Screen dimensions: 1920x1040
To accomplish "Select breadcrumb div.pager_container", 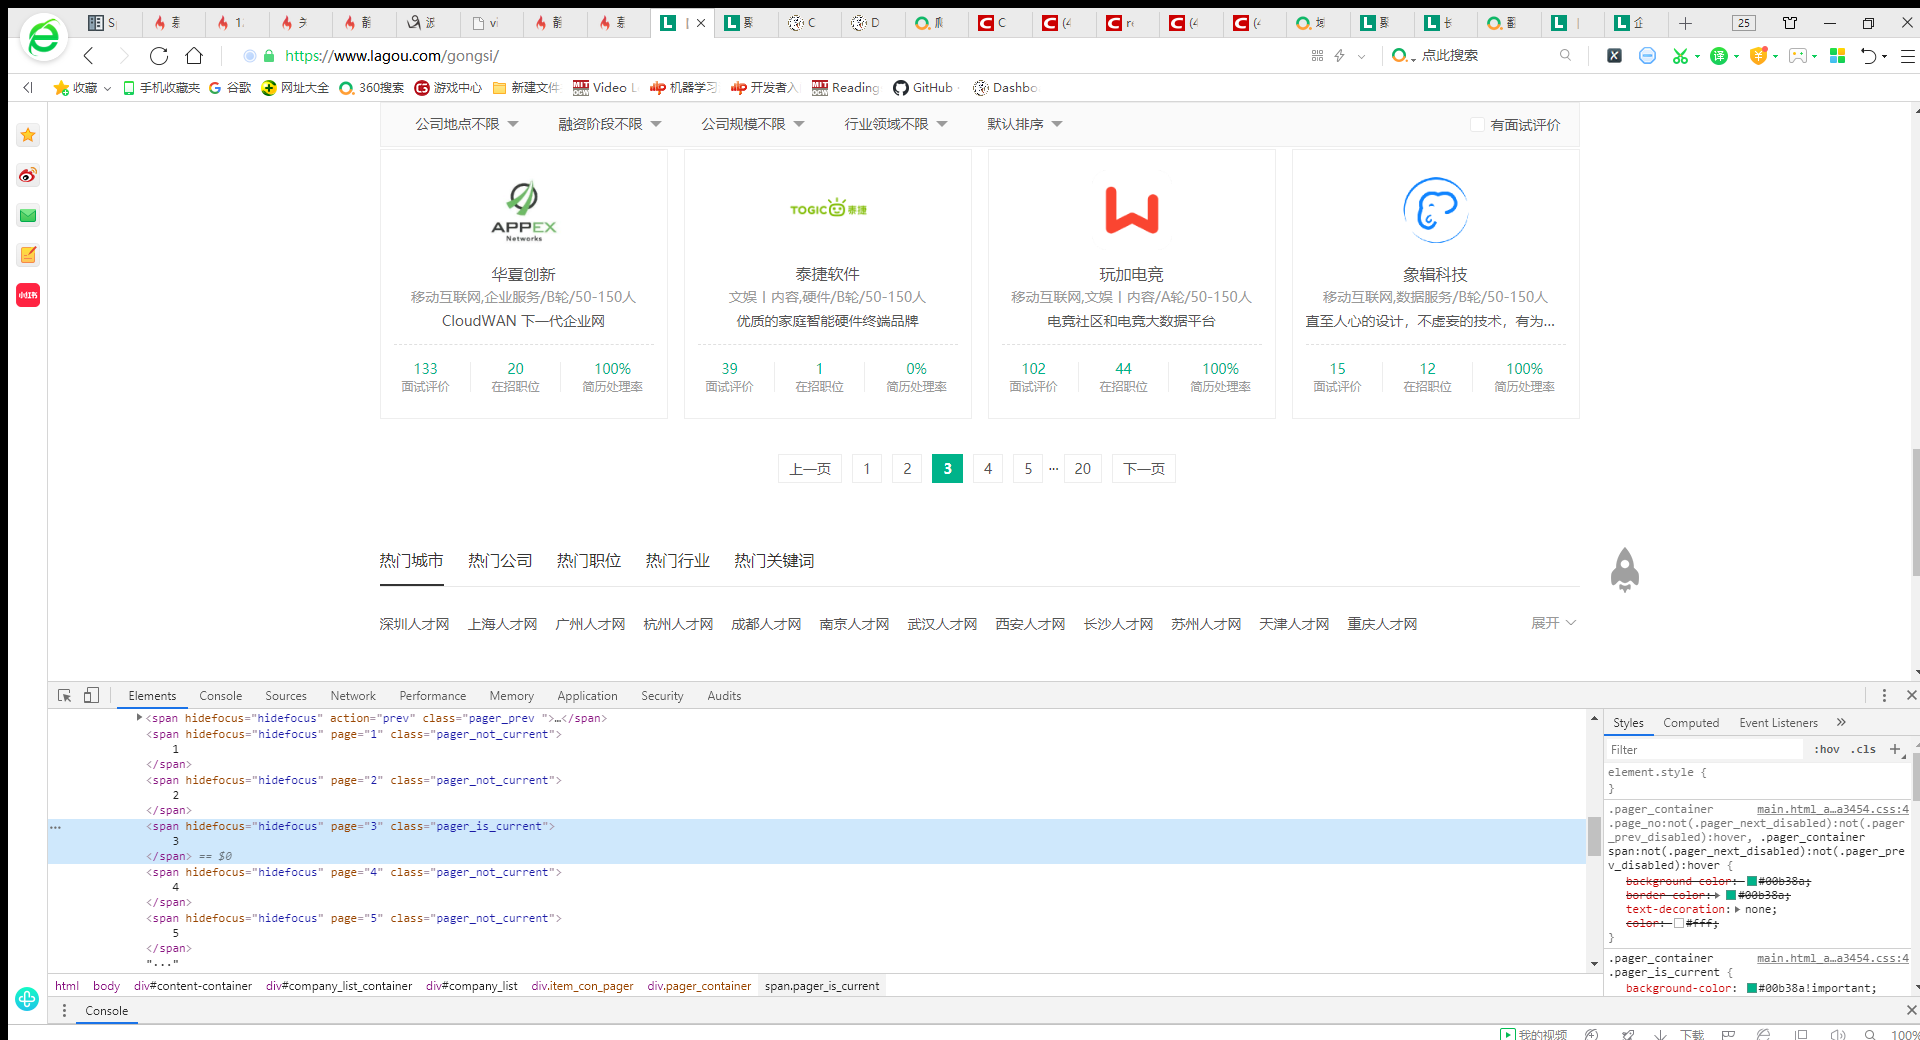I will [699, 986].
